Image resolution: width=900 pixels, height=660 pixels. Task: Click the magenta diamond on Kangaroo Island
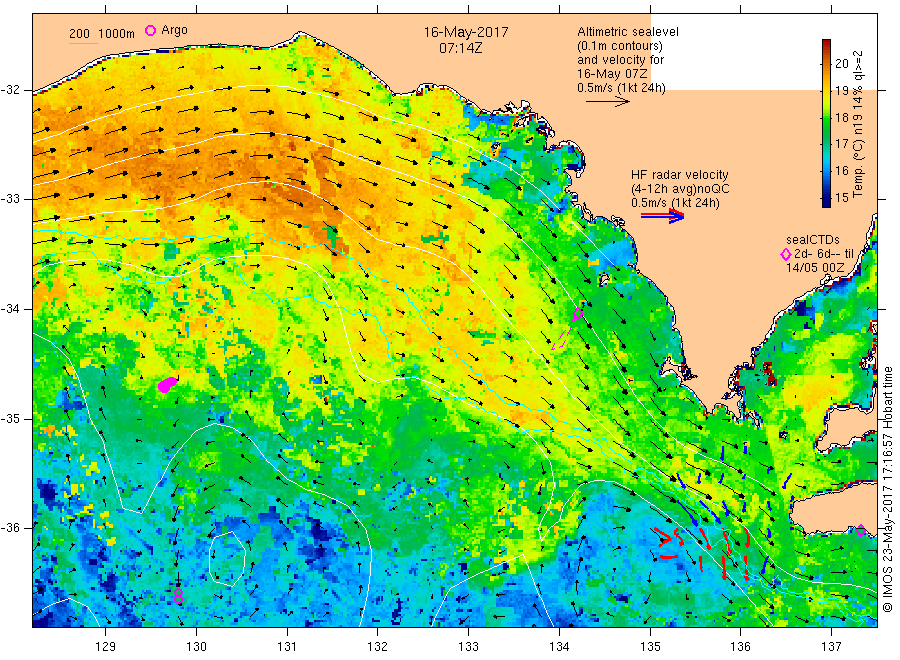tap(861, 530)
